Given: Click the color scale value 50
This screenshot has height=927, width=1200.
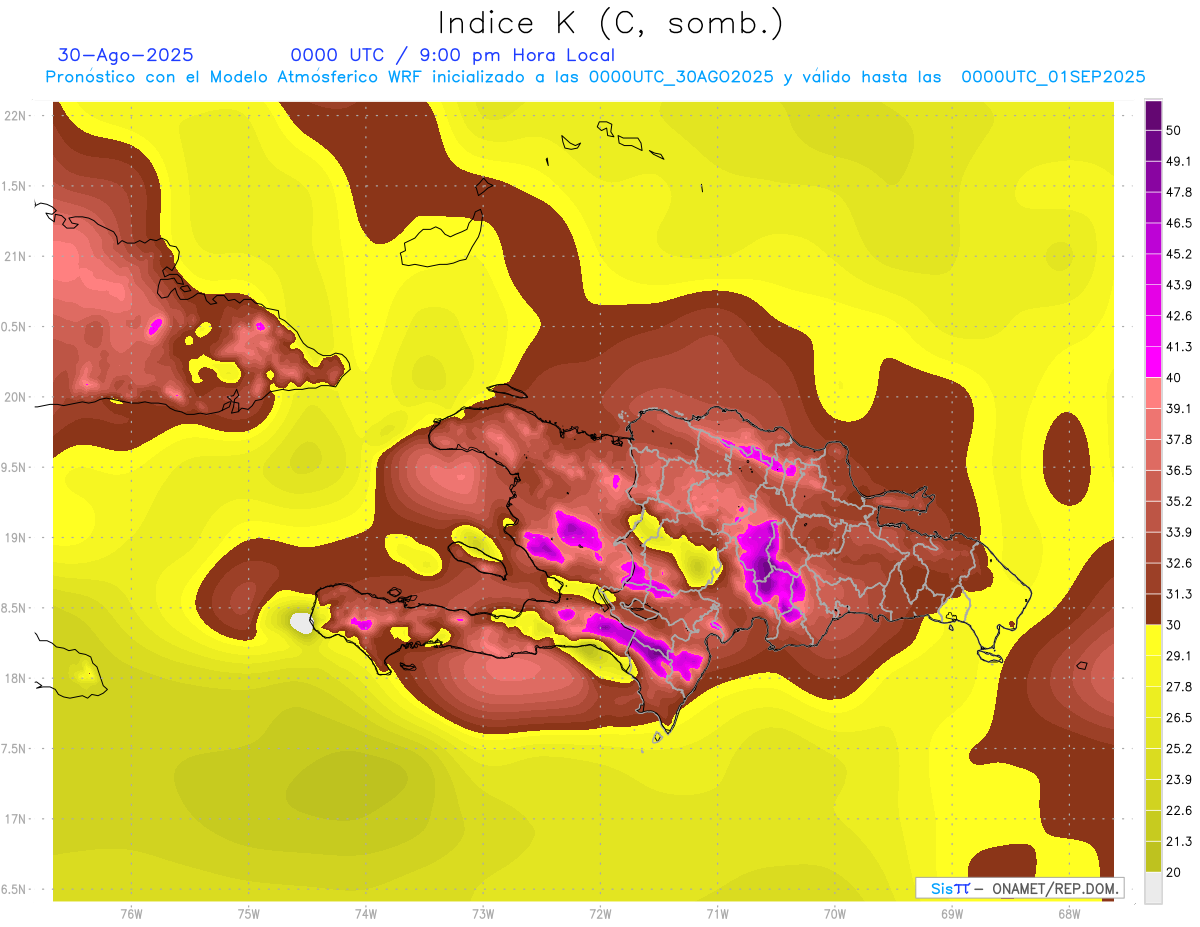Looking at the screenshot, I should click(x=1175, y=130).
